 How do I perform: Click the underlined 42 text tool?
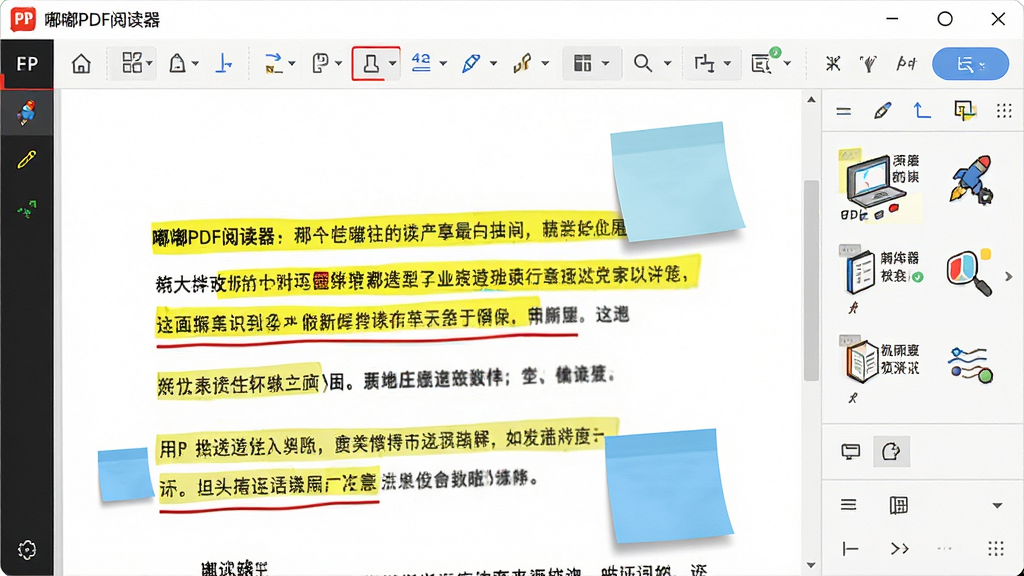coord(421,63)
